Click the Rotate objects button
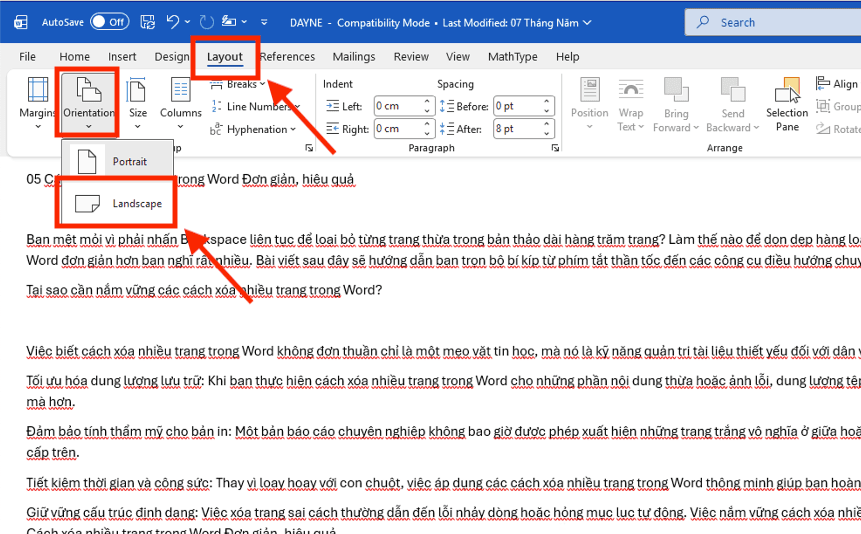This screenshot has height=534, width=861. 837,129
